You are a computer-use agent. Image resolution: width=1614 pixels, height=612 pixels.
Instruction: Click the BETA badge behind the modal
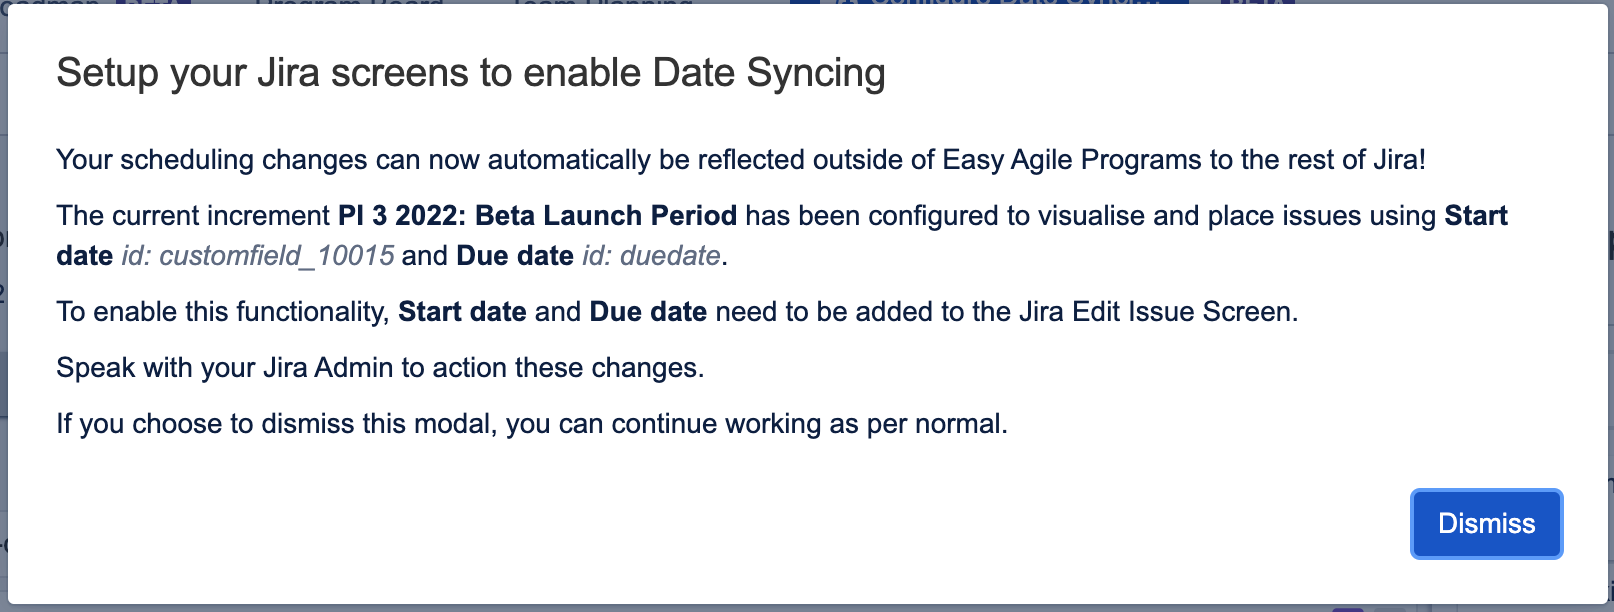[x=1258, y=2]
